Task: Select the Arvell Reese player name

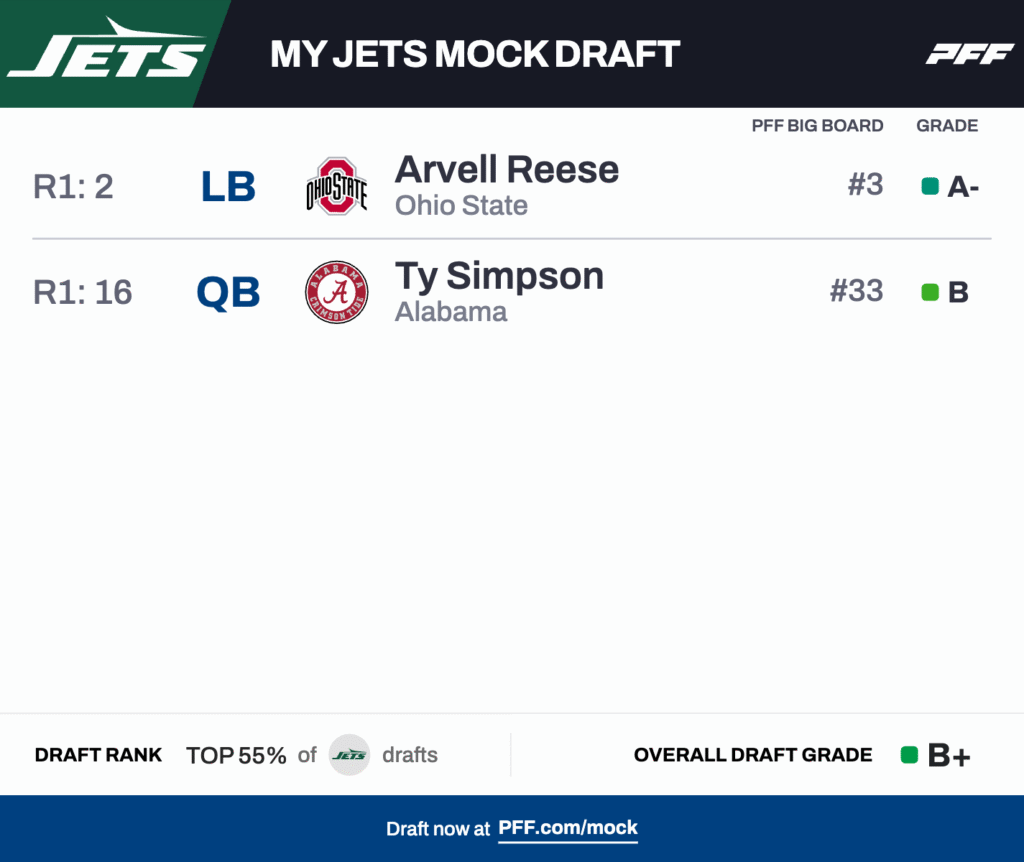Action: (x=507, y=169)
